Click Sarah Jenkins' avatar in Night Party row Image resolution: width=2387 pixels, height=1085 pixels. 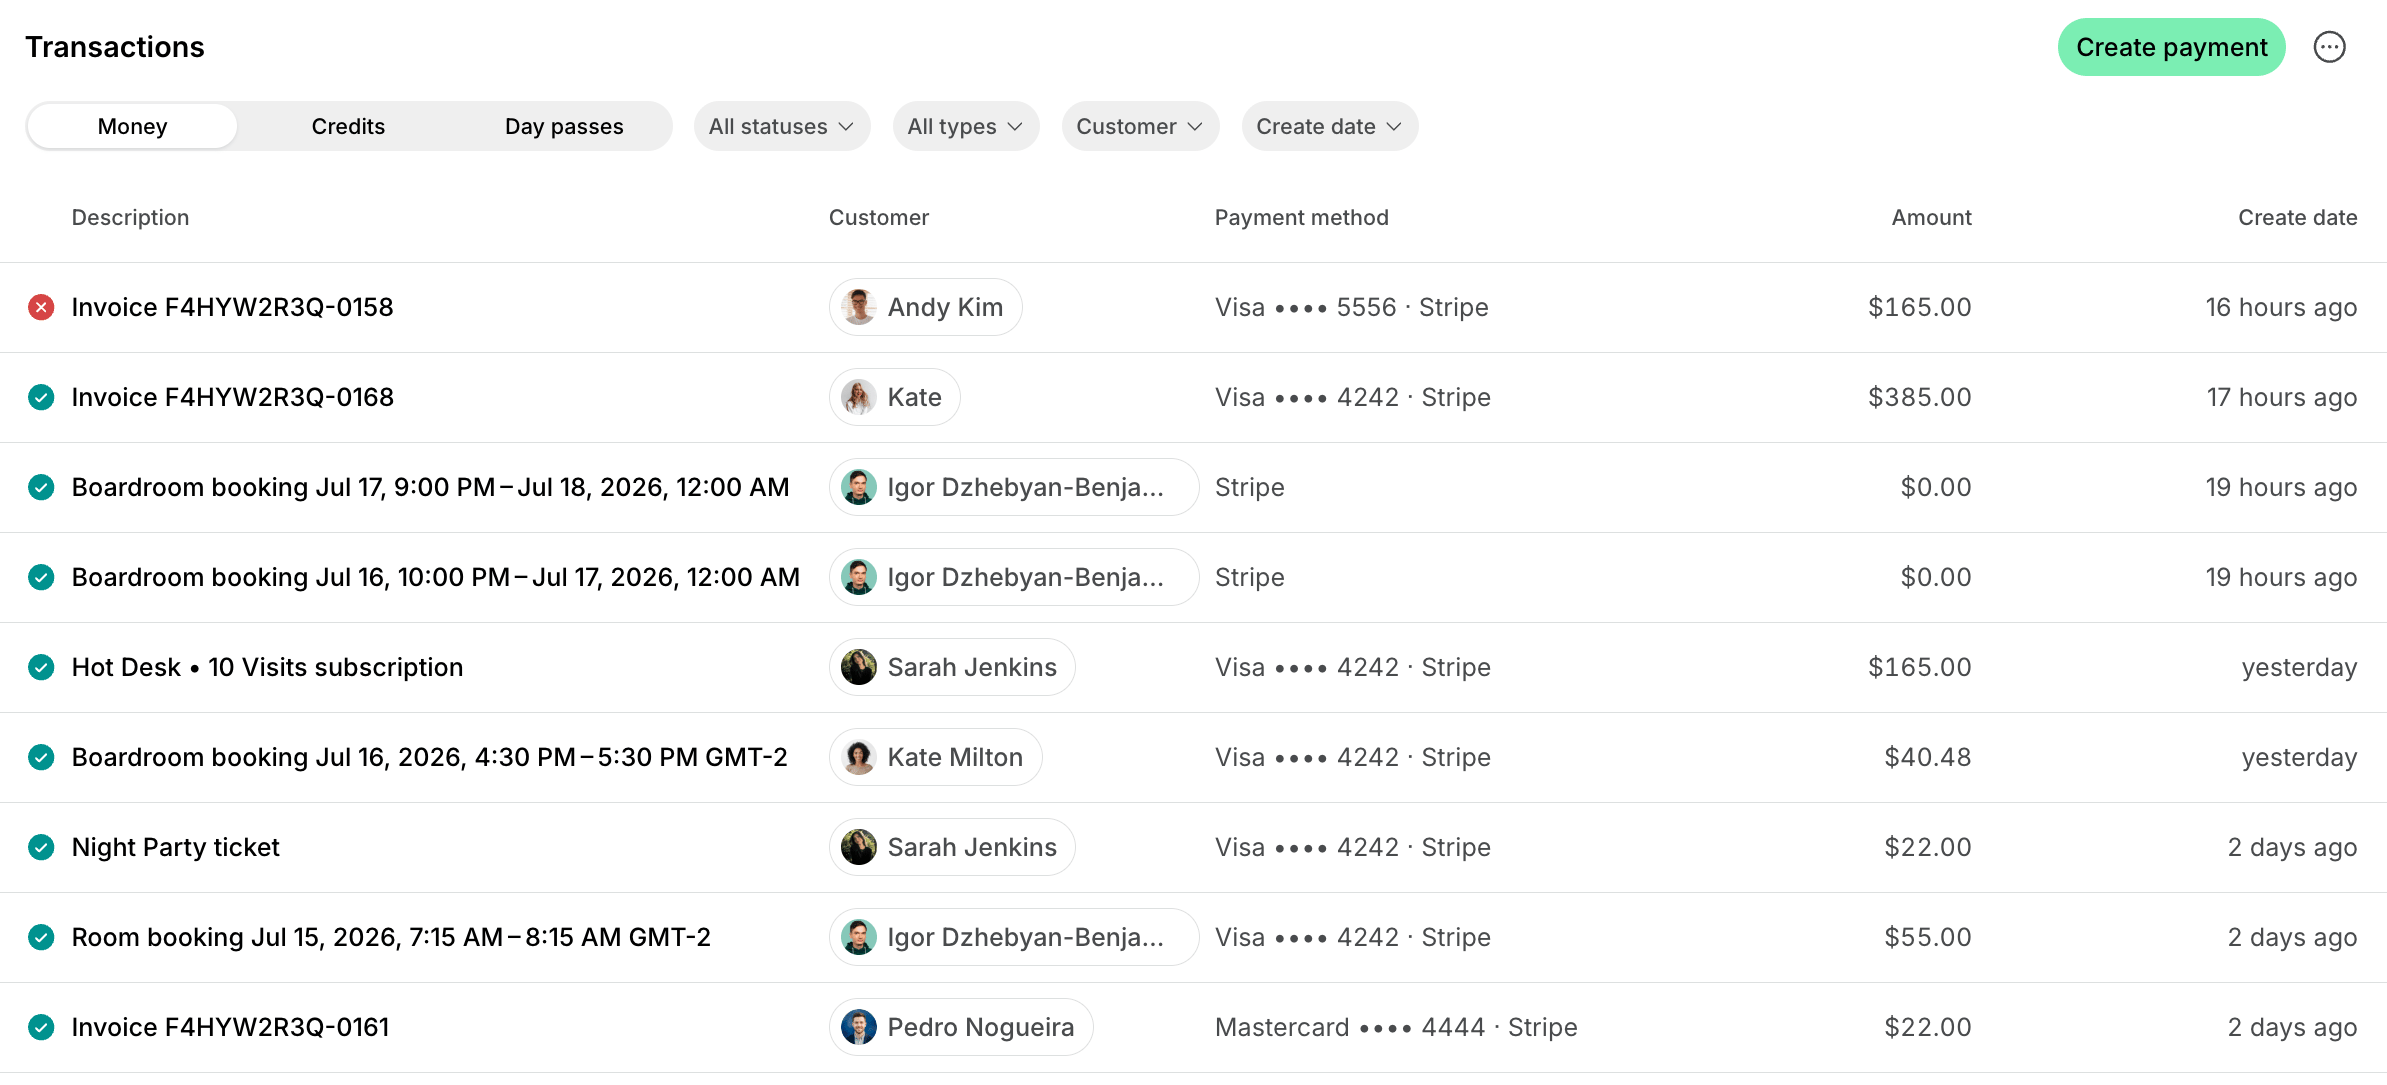coord(859,847)
